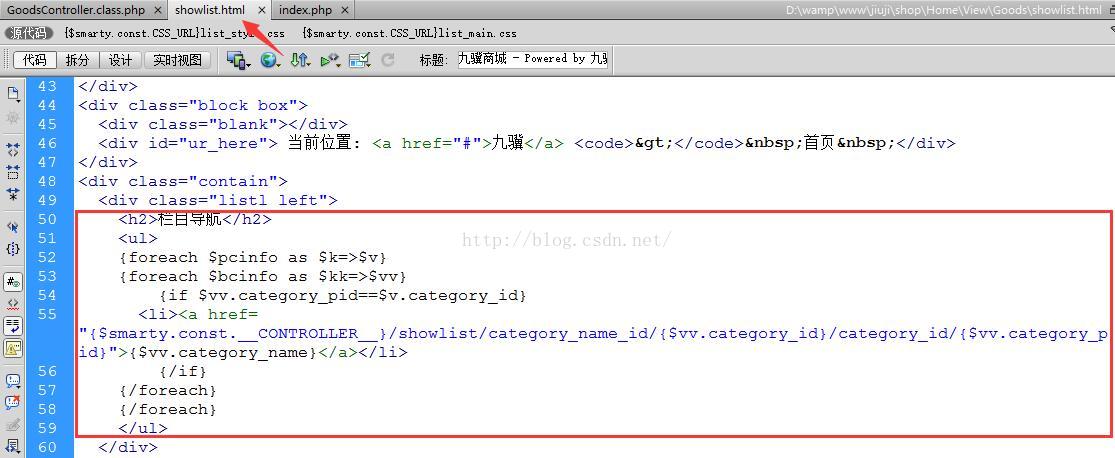
Task: Click the Wrap Tag pencil icon
Action: click(13, 425)
